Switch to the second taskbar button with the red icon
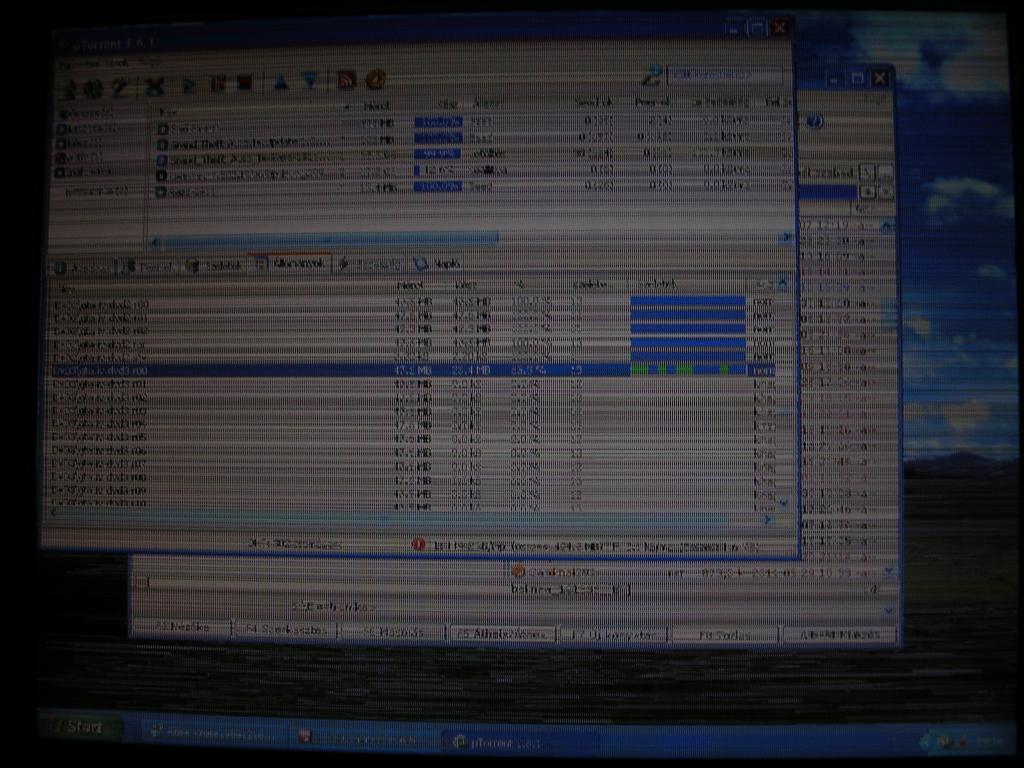The image size is (1024, 768). pos(366,738)
